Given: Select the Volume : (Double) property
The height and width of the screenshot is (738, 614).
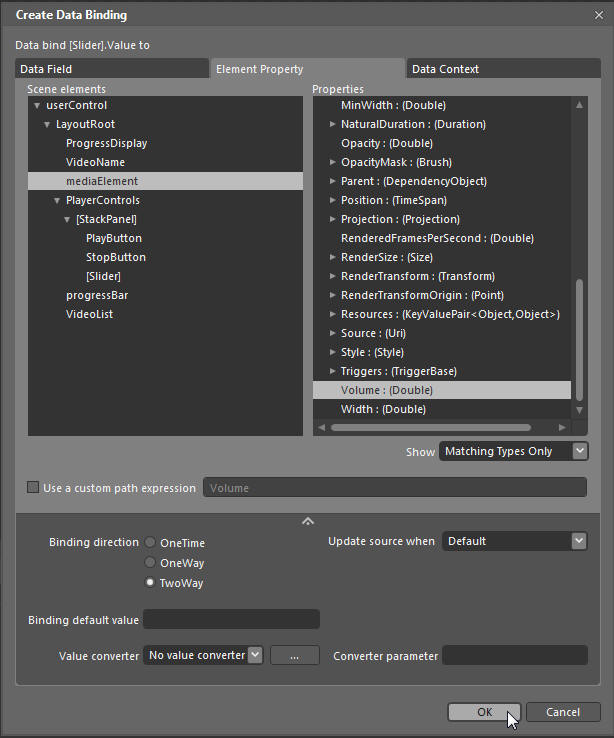Looking at the screenshot, I should tap(442, 390).
